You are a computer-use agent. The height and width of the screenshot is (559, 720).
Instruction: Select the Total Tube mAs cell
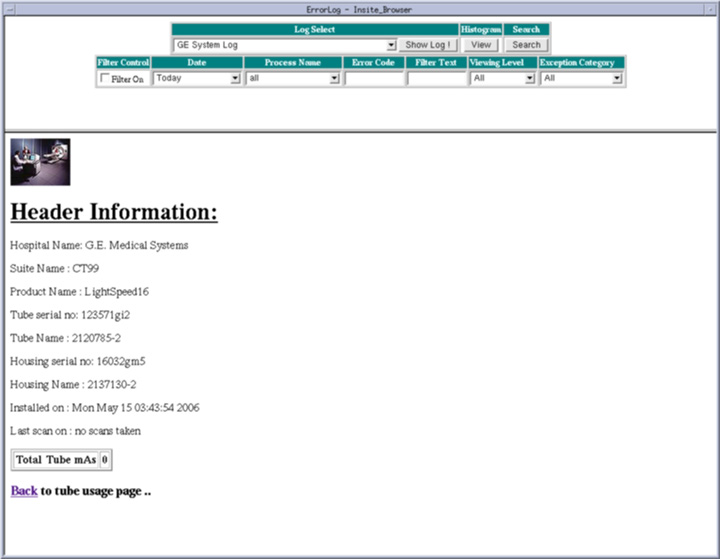click(x=56, y=460)
